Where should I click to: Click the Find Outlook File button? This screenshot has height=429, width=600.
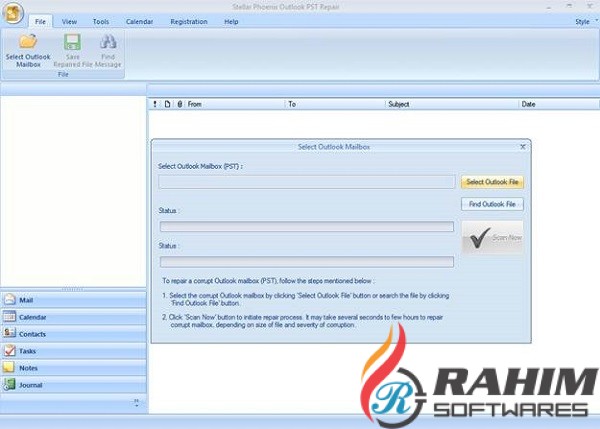492,204
